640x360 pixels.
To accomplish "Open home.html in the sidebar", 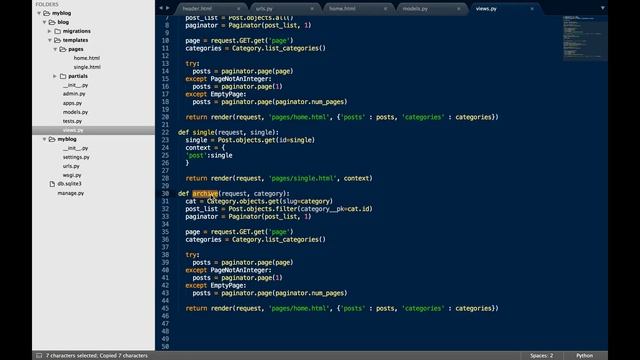I will [87, 58].
